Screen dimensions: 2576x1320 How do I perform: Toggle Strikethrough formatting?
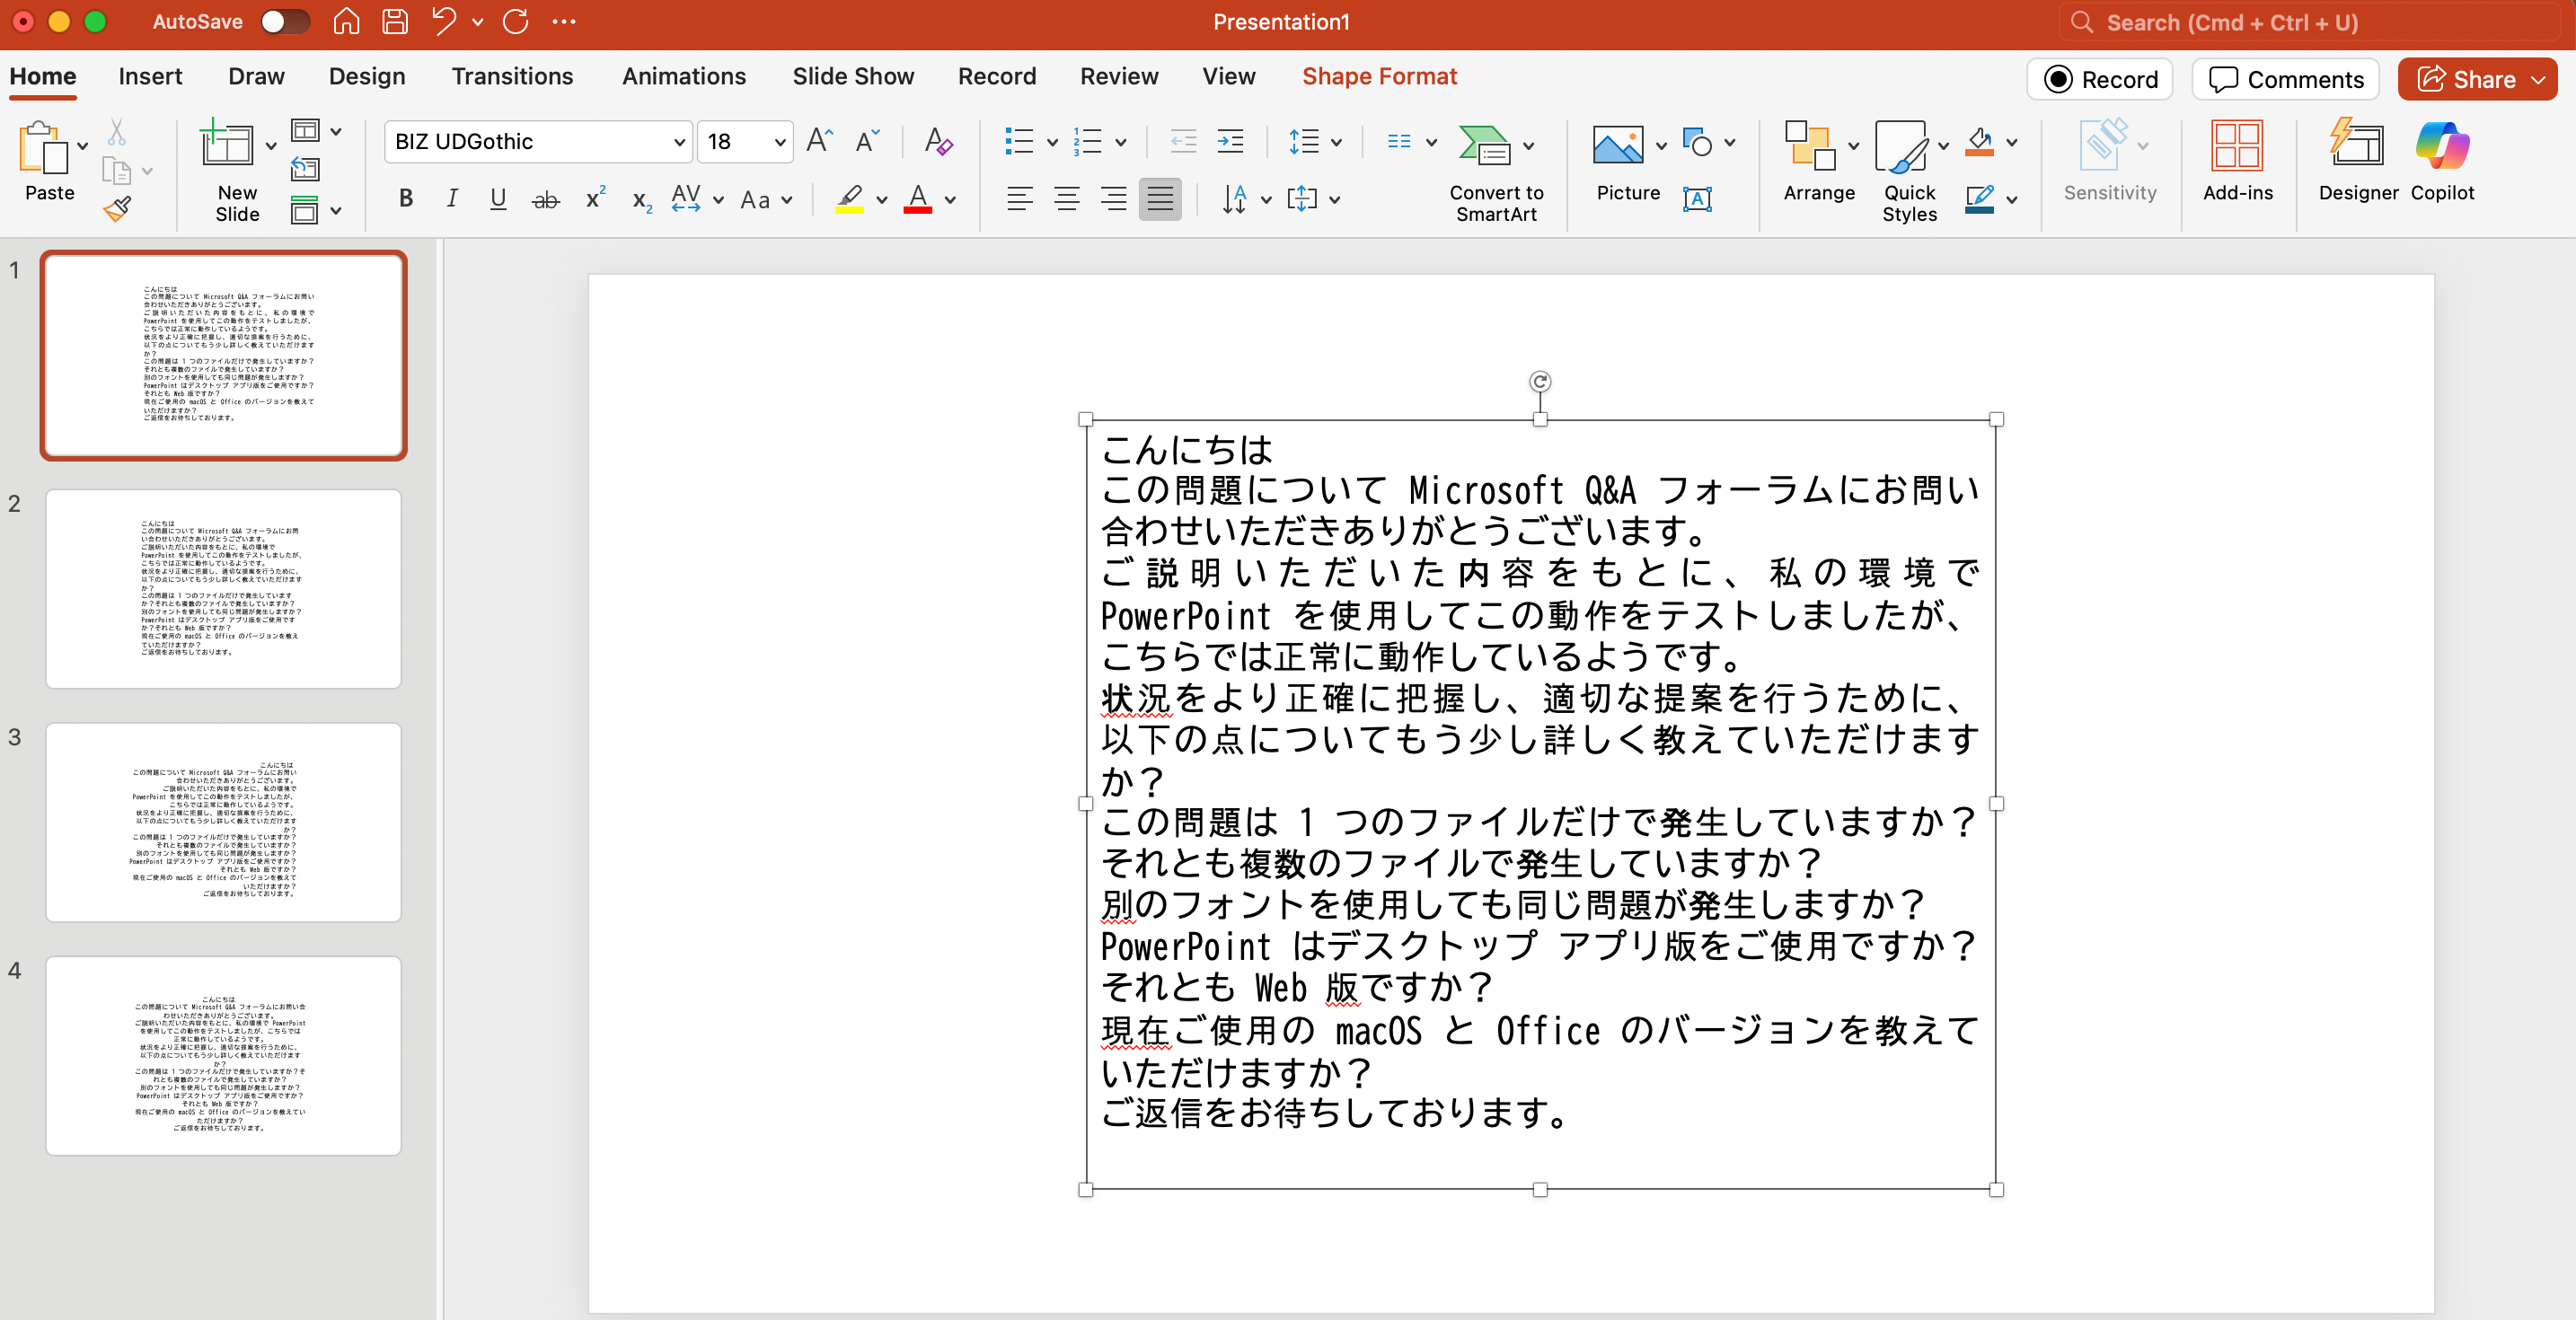(545, 200)
